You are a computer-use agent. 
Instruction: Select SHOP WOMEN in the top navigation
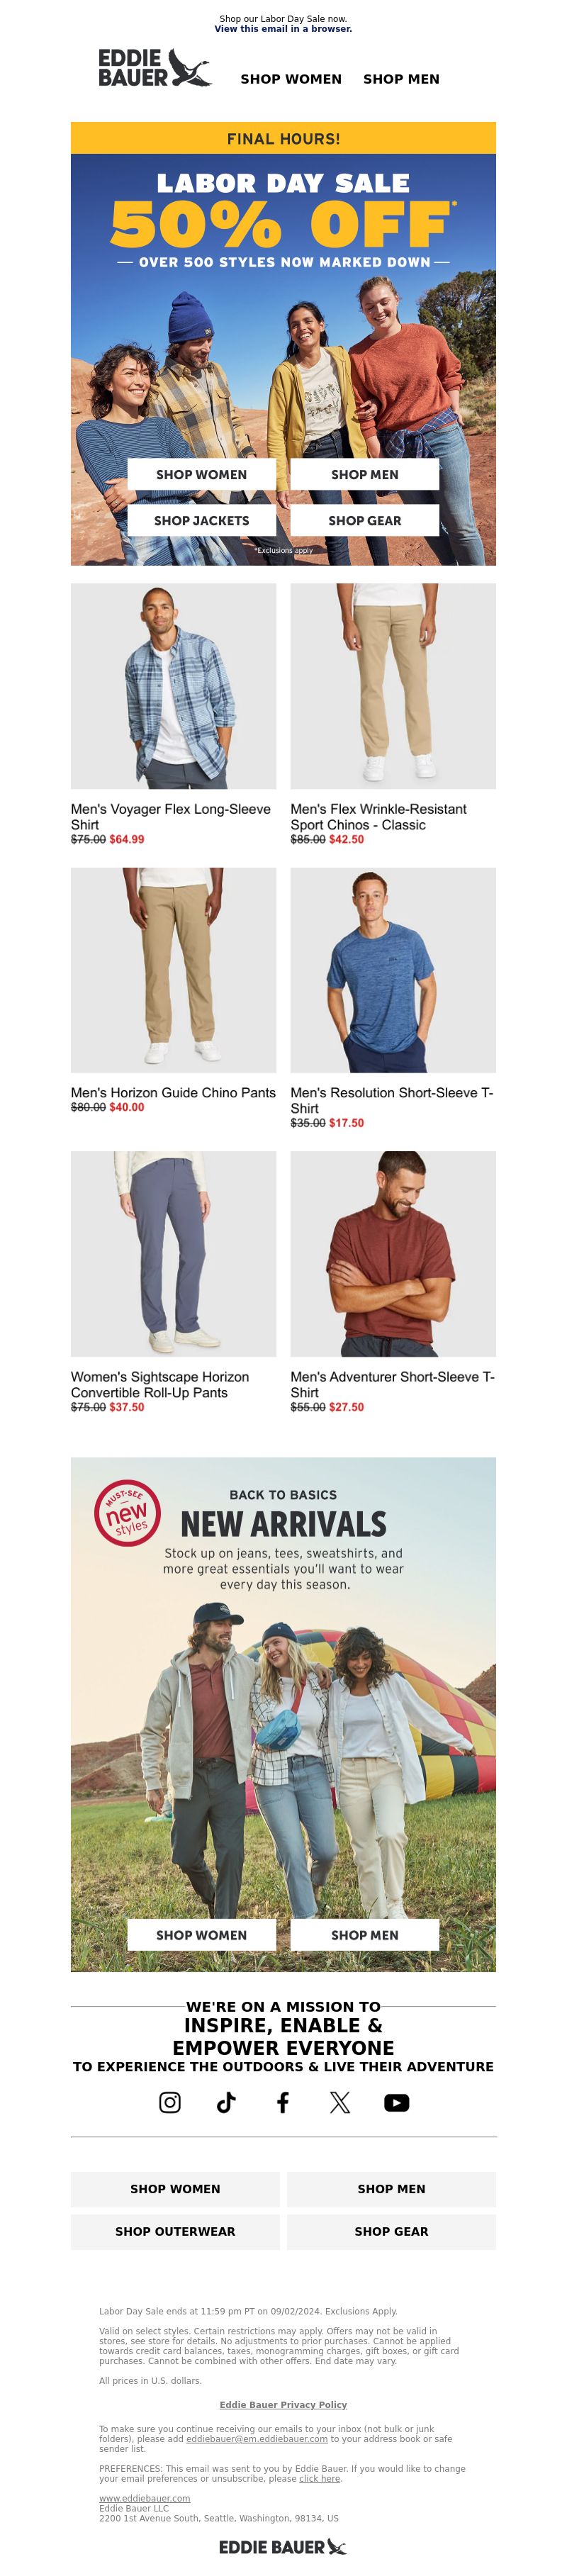click(x=291, y=79)
